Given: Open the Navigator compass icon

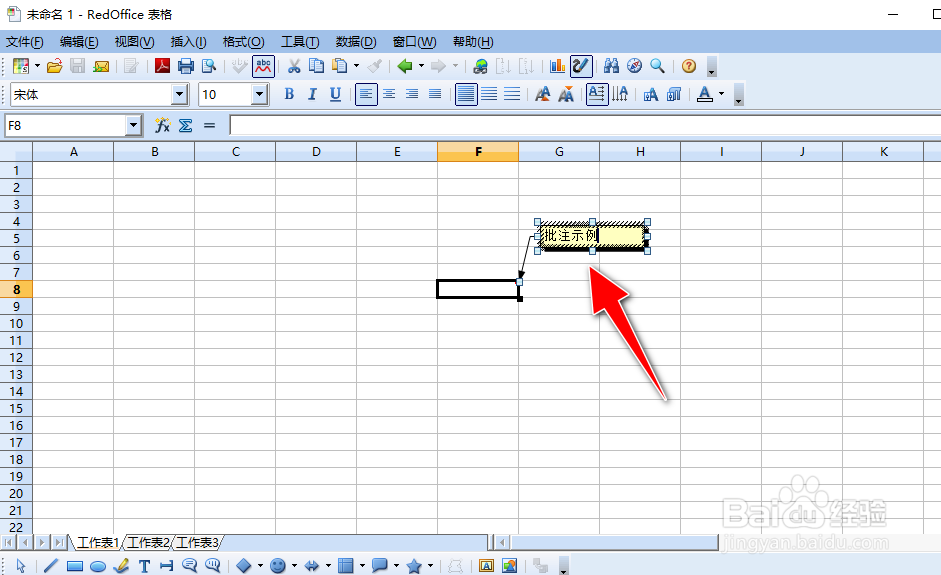Looking at the screenshot, I should click(x=634, y=66).
